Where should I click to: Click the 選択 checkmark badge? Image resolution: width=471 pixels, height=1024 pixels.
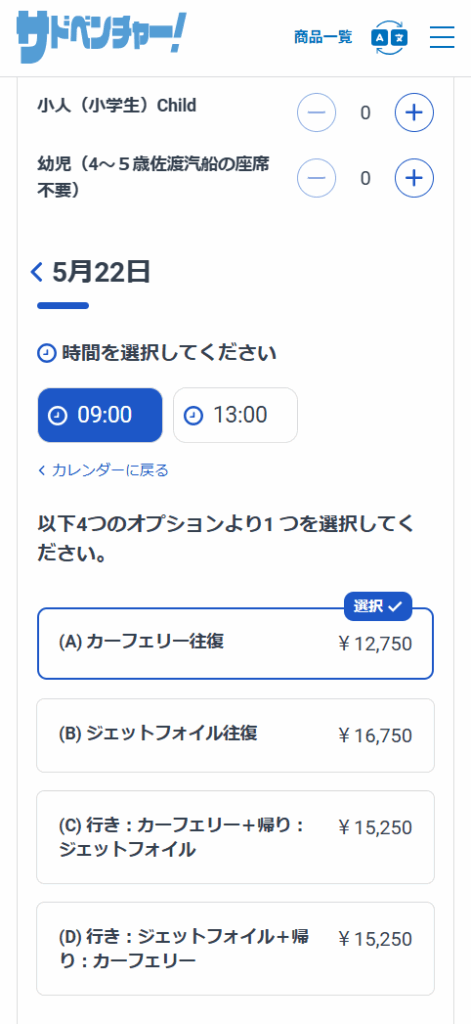(x=378, y=607)
